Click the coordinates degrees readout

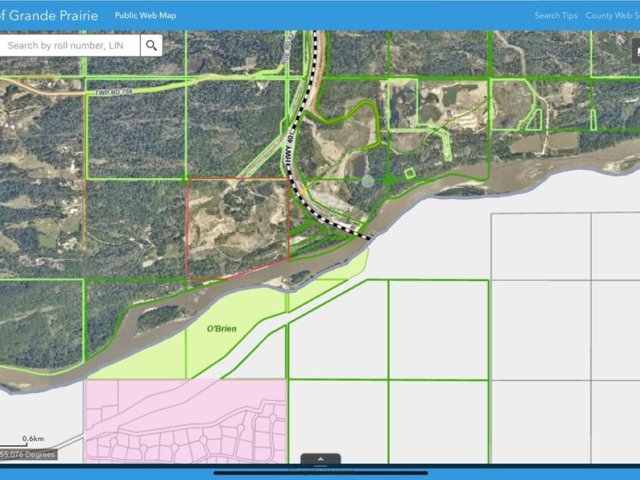coord(28,454)
